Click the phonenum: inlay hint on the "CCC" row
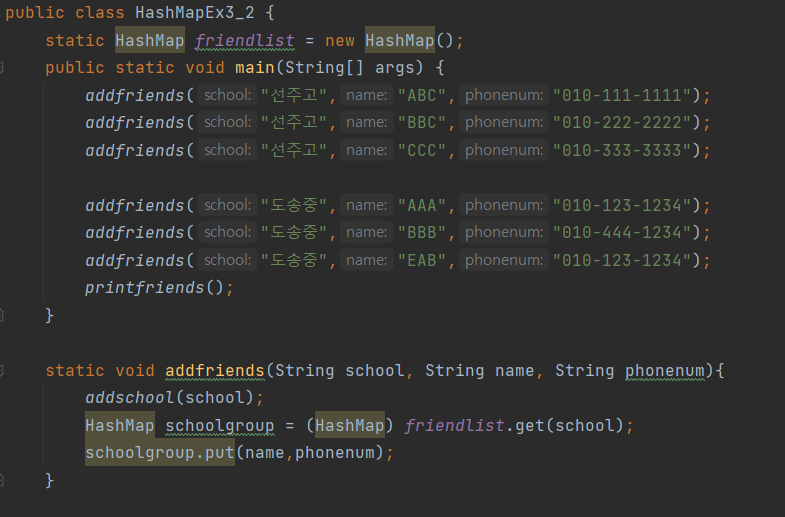Image resolution: width=785 pixels, height=517 pixels. [x=504, y=150]
